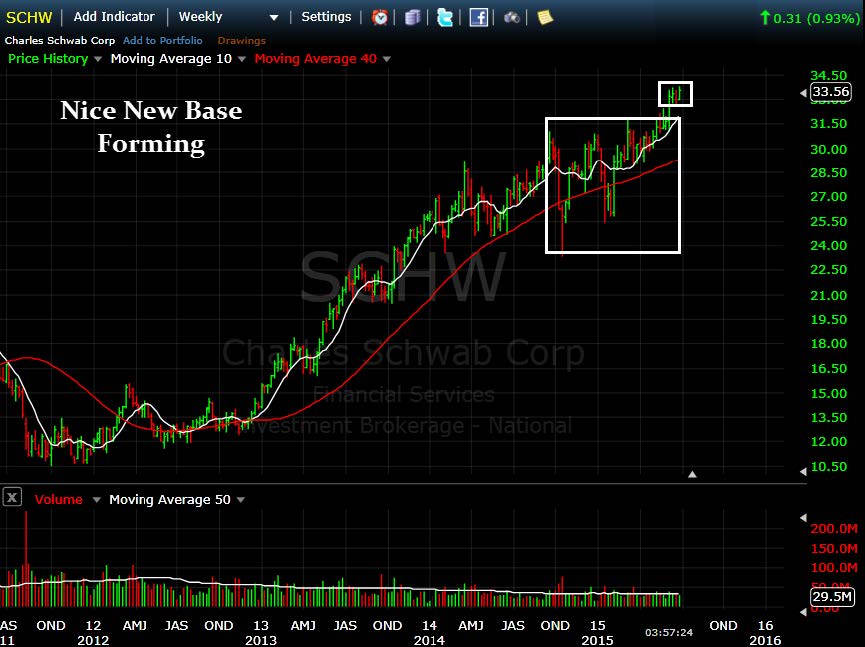Click the SCHW ticker symbol
This screenshot has width=865, height=647.
pos(29,18)
